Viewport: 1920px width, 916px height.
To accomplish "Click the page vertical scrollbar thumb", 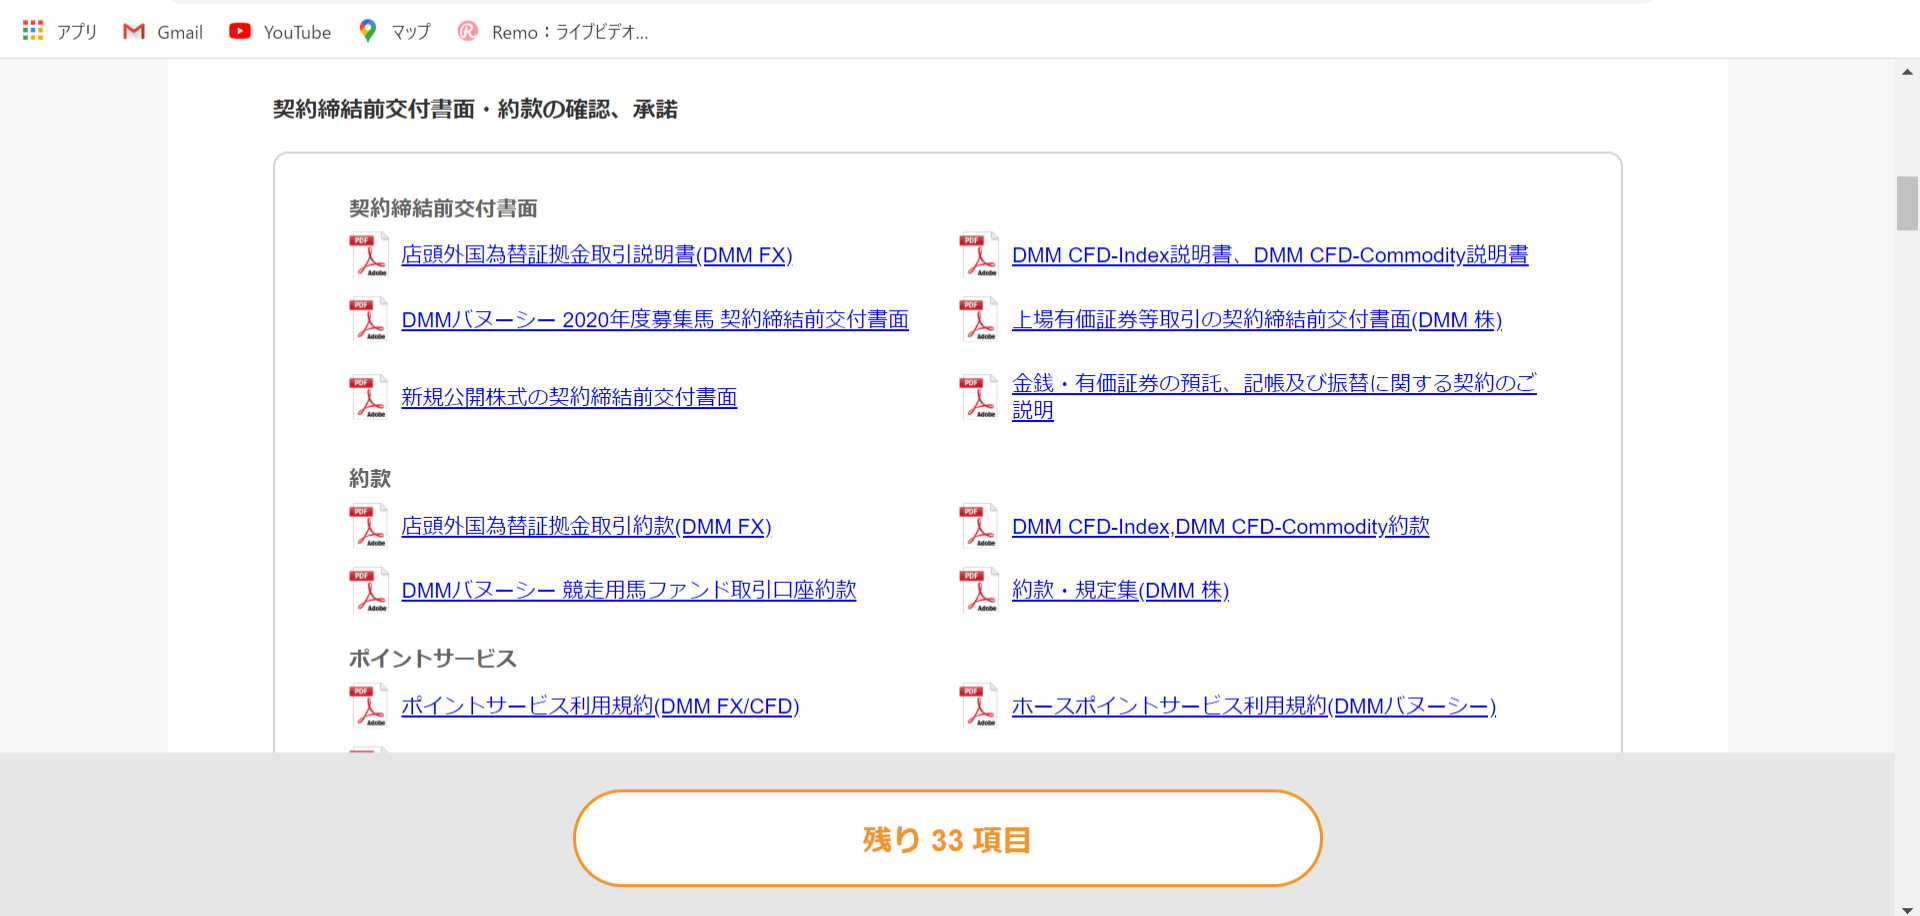I will (x=1907, y=203).
